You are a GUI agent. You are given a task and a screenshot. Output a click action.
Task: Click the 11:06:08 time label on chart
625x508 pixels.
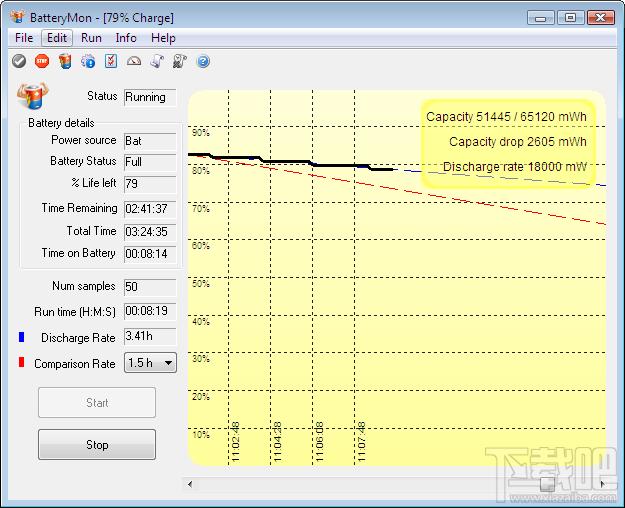(x=320, y=441)
